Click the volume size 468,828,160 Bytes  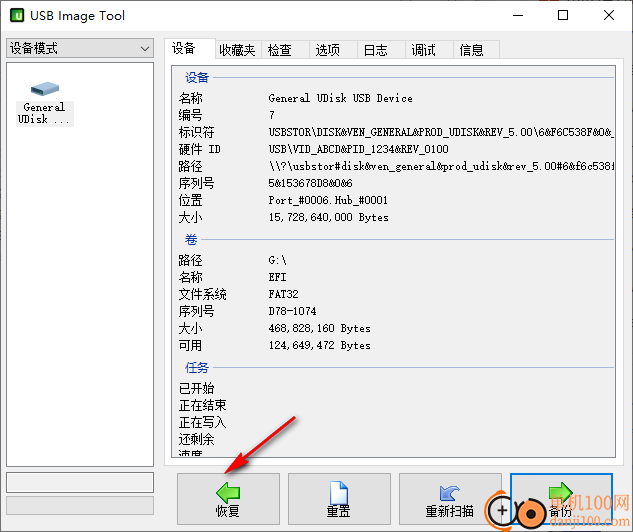[x=319, y=328]
